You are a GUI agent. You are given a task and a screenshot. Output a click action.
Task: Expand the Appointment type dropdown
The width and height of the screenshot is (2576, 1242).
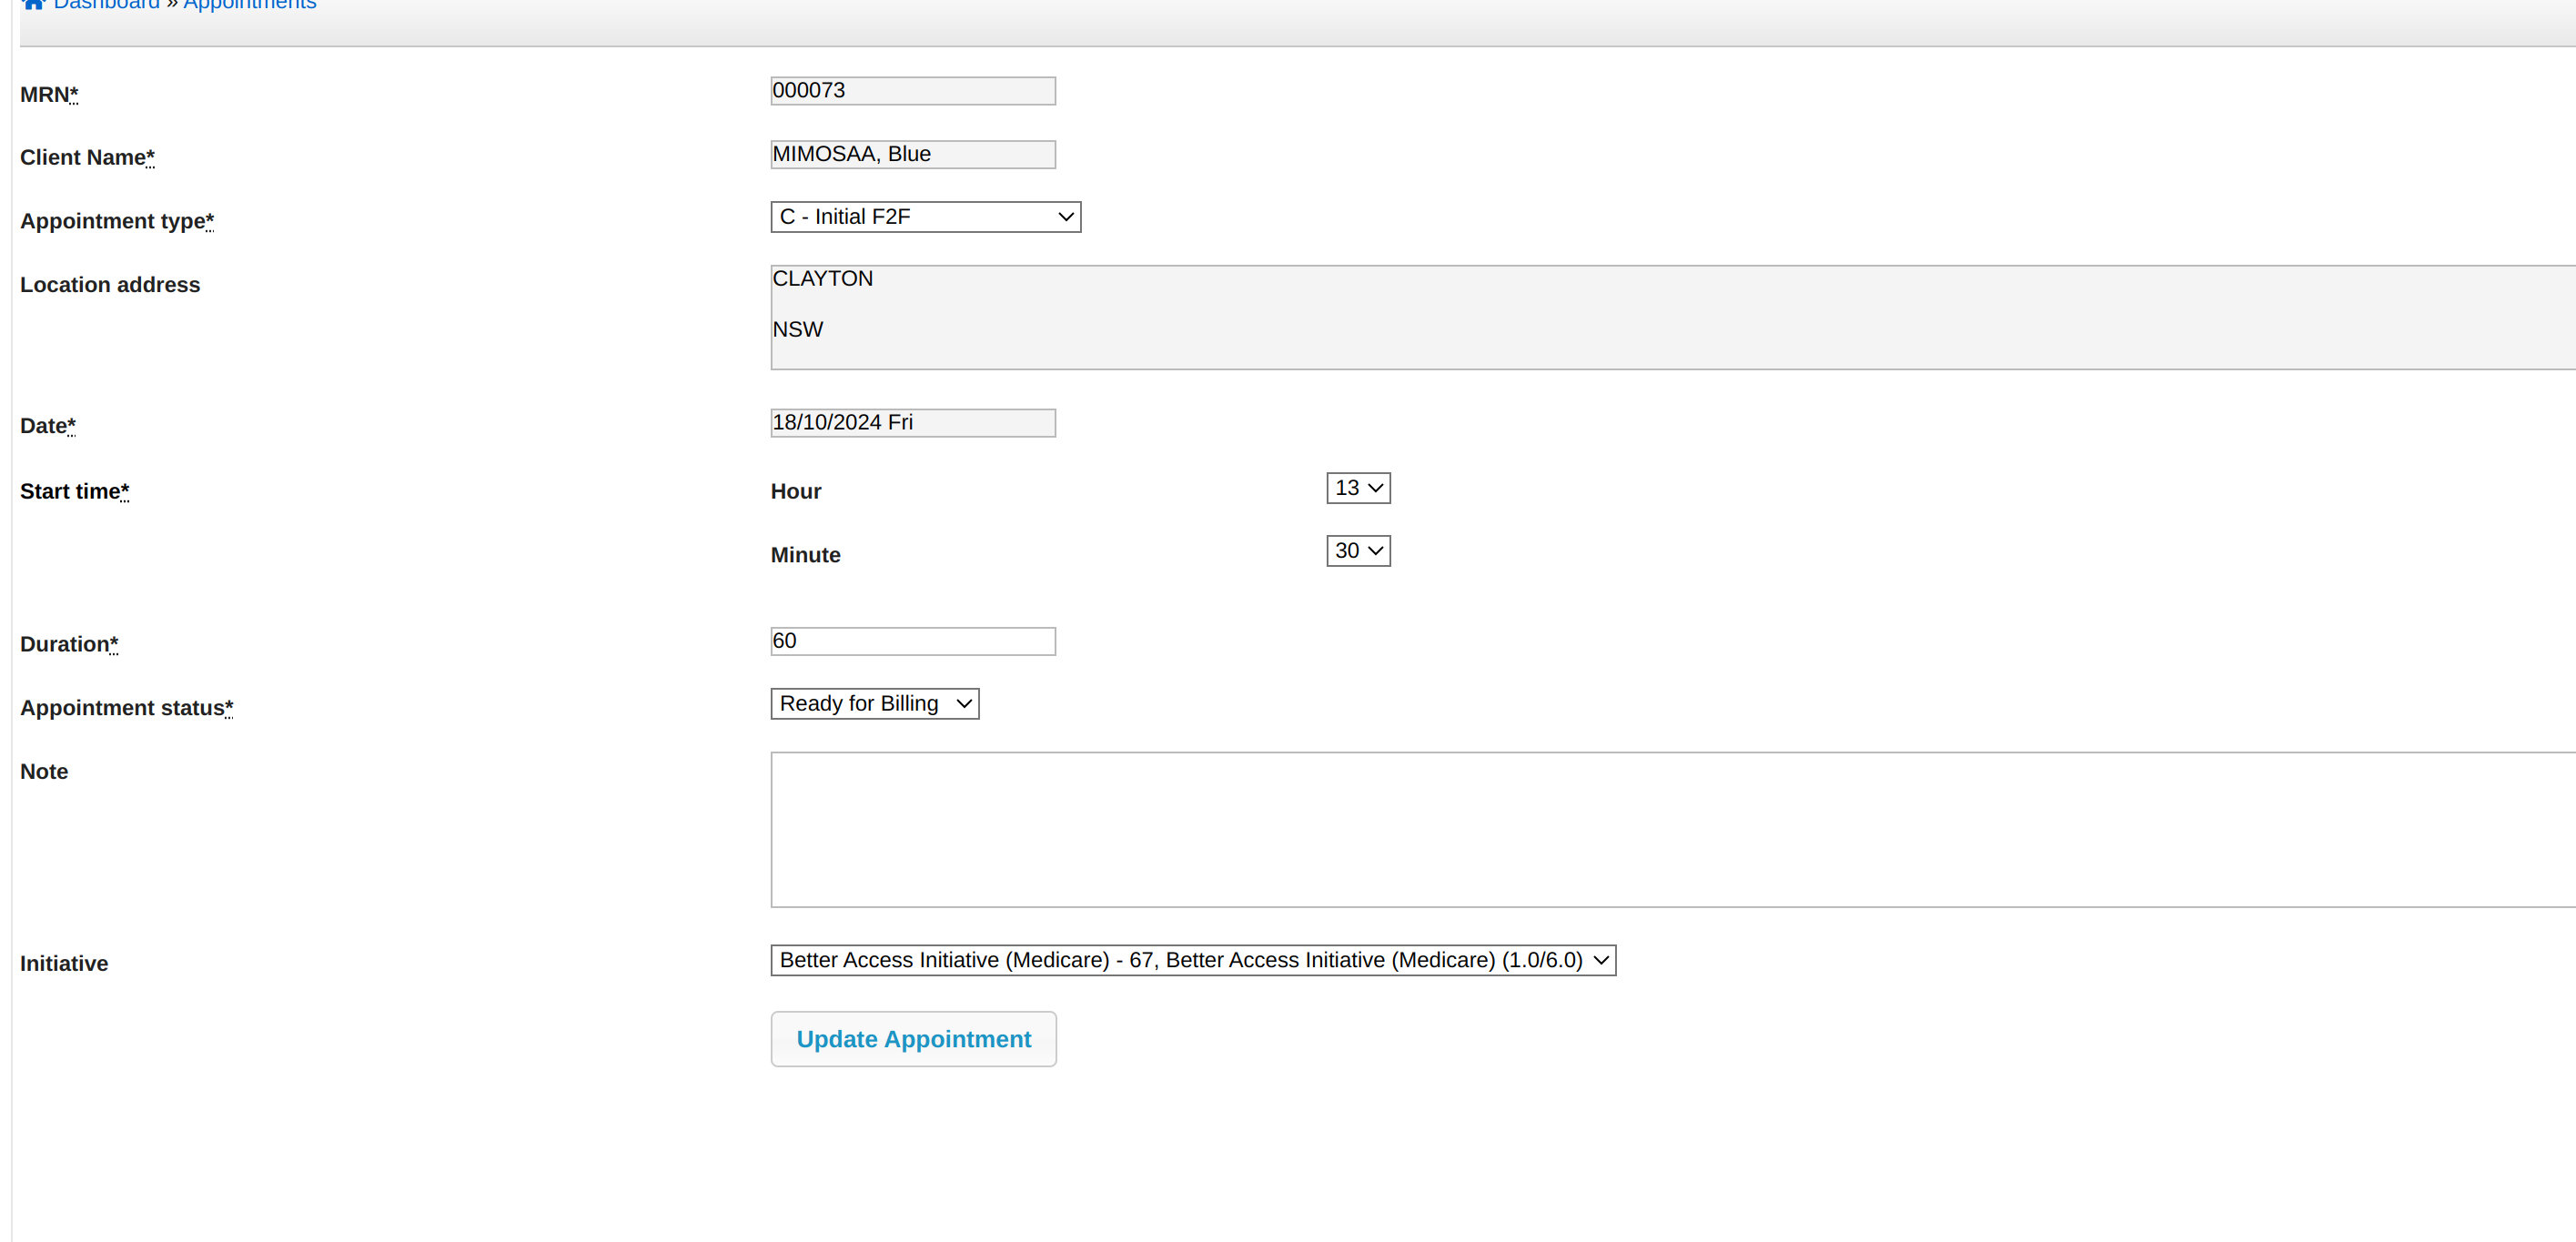click(x=924, y=217)
